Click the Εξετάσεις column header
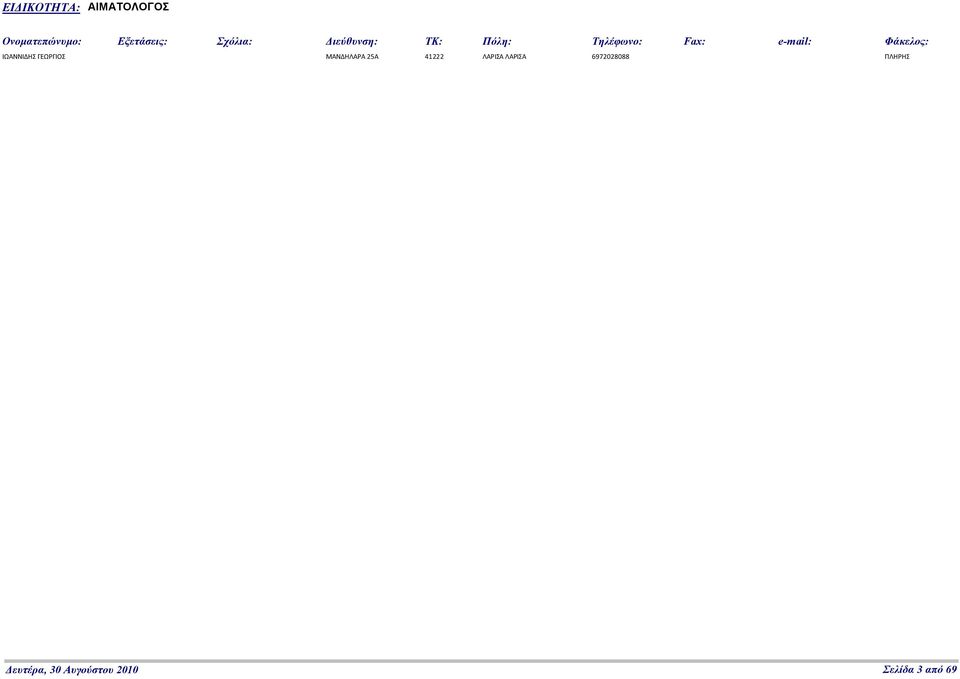Image resolution: width=960 pixels, height=679 pixels. click(x=142, y=42)
